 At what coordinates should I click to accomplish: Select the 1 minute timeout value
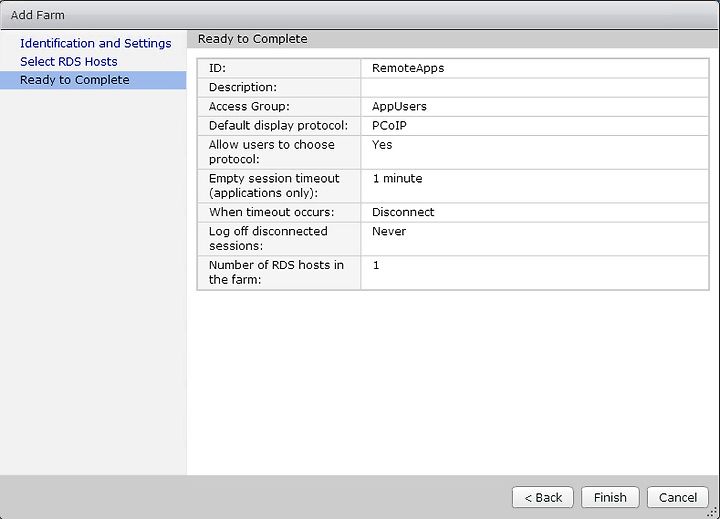click(397, 179)
